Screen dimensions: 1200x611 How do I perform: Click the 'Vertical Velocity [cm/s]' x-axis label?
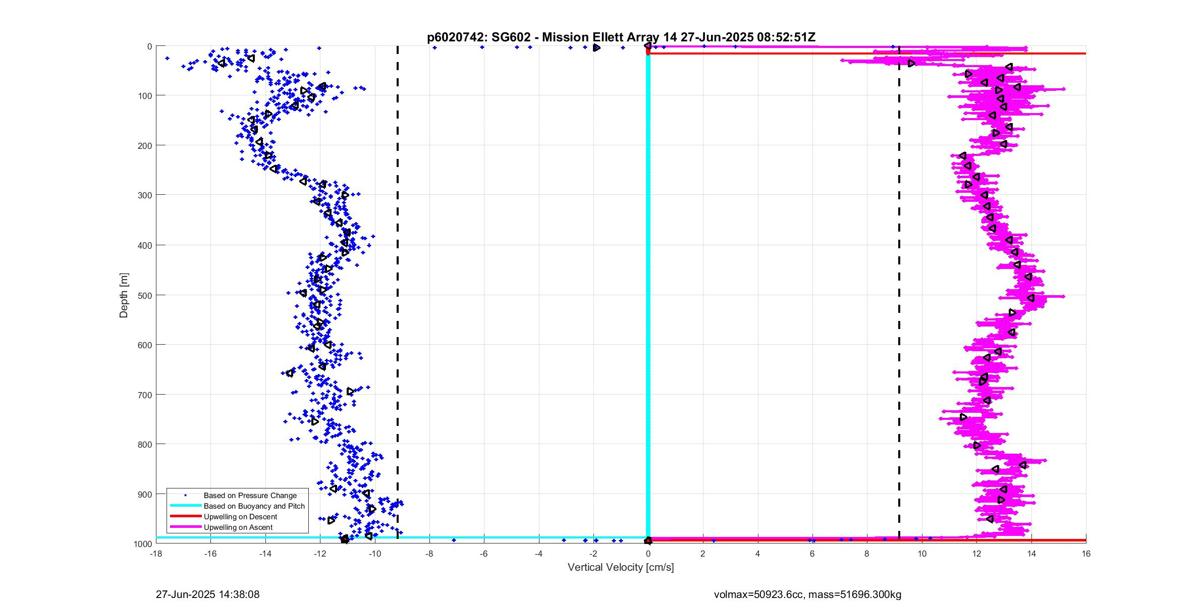click(x=621, y=567)
